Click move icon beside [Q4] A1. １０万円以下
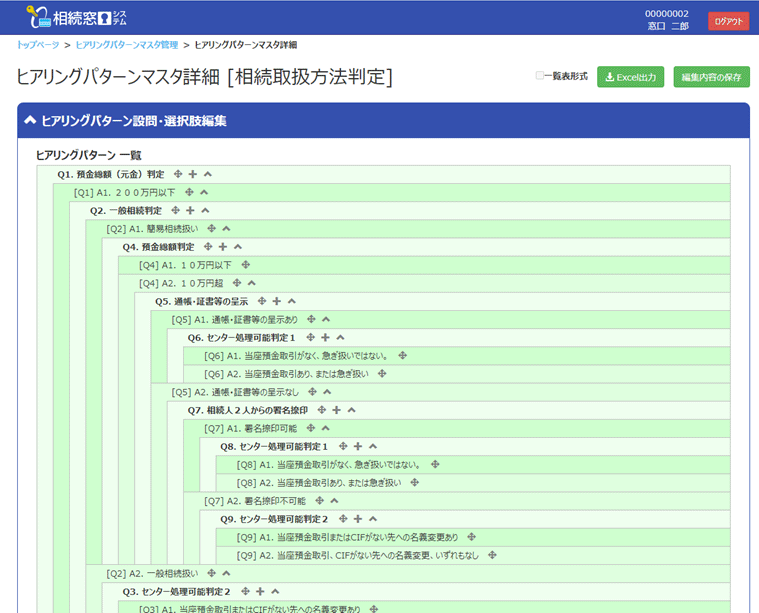759x613 pixels. pyautogui.click(x=245, y=265)
